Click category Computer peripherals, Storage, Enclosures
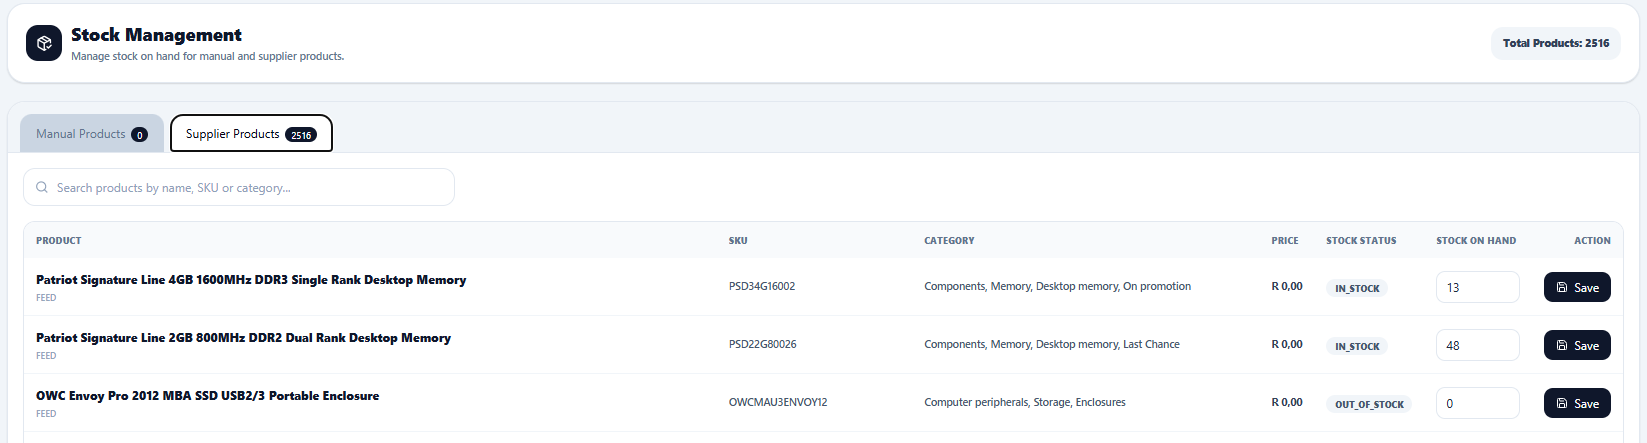 coord(1025,402)
